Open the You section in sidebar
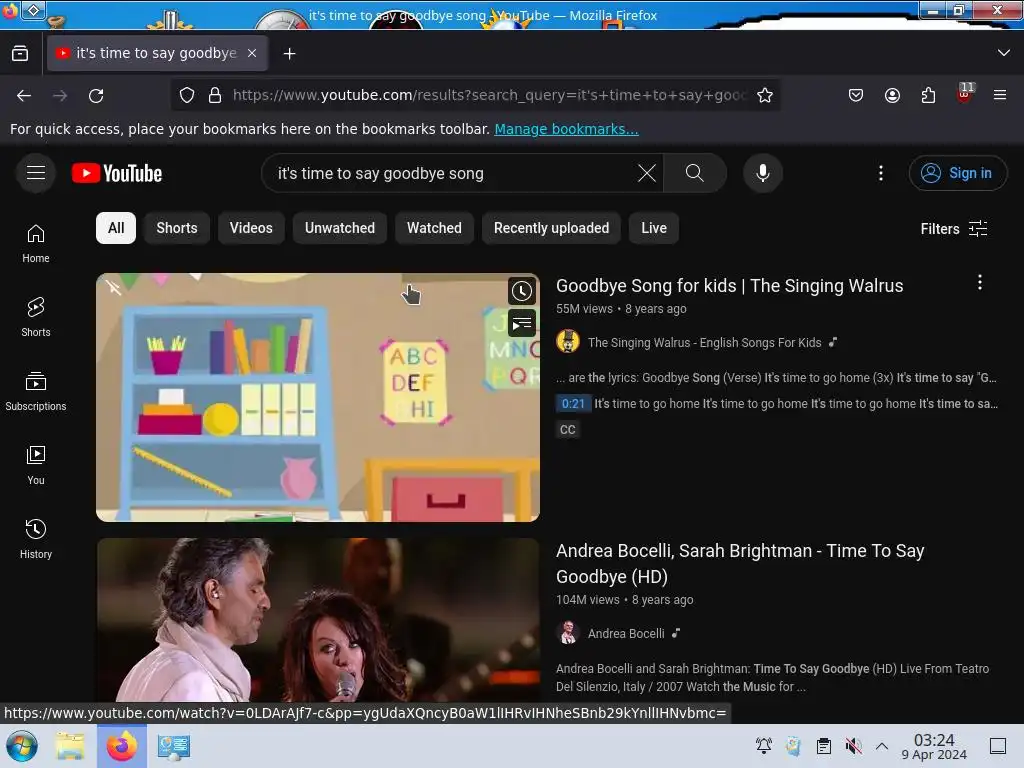The image size is (1024, 768). click(x=36, y=465)
